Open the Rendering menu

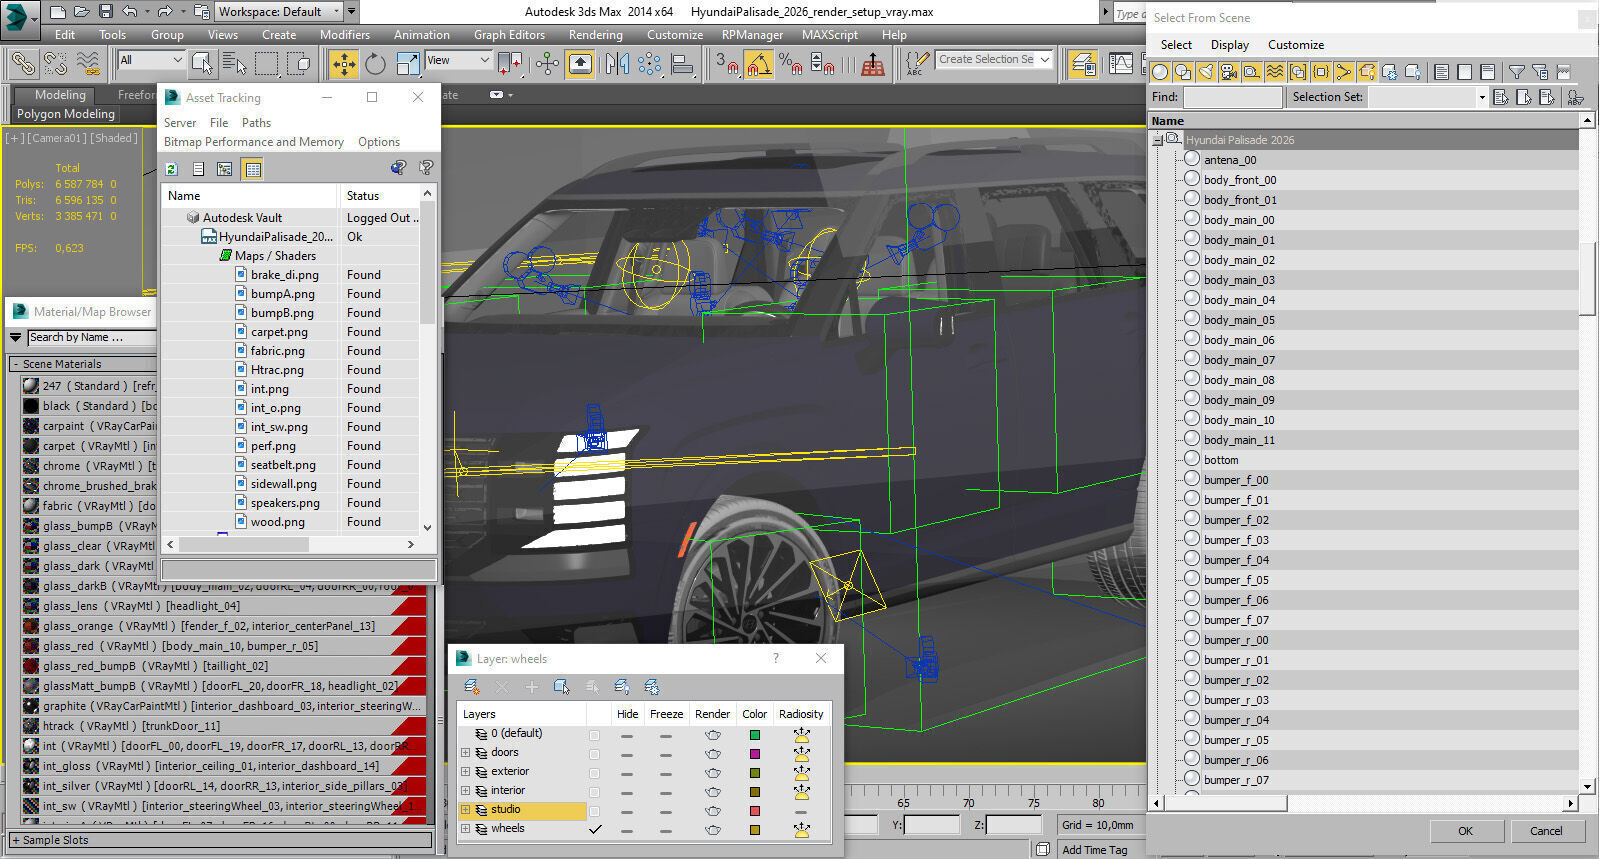(595, 34)
